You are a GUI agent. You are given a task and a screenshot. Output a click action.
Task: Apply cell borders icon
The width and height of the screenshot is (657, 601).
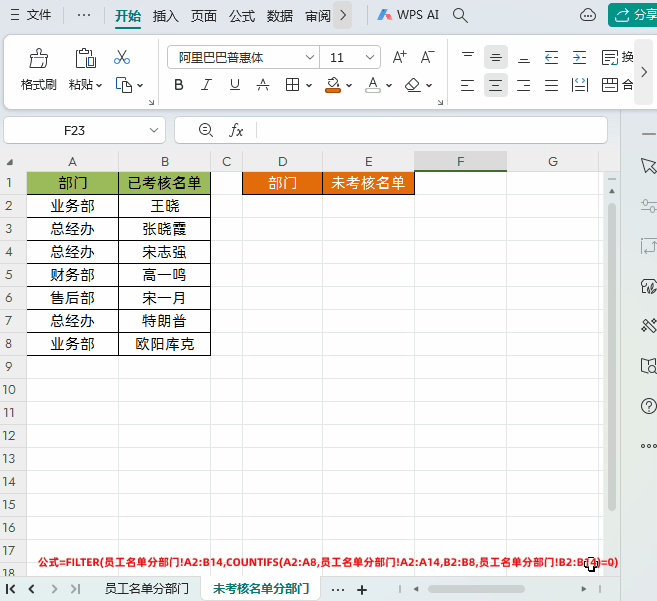(x=292, y=85)
